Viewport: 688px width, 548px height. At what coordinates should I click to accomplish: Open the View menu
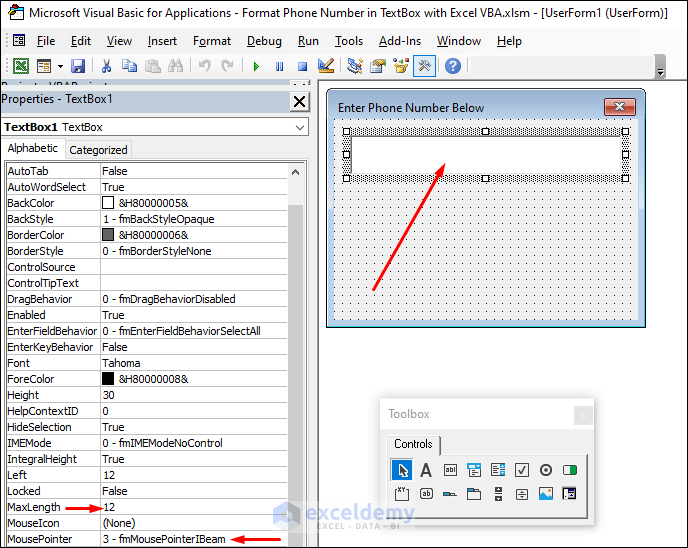119,41
